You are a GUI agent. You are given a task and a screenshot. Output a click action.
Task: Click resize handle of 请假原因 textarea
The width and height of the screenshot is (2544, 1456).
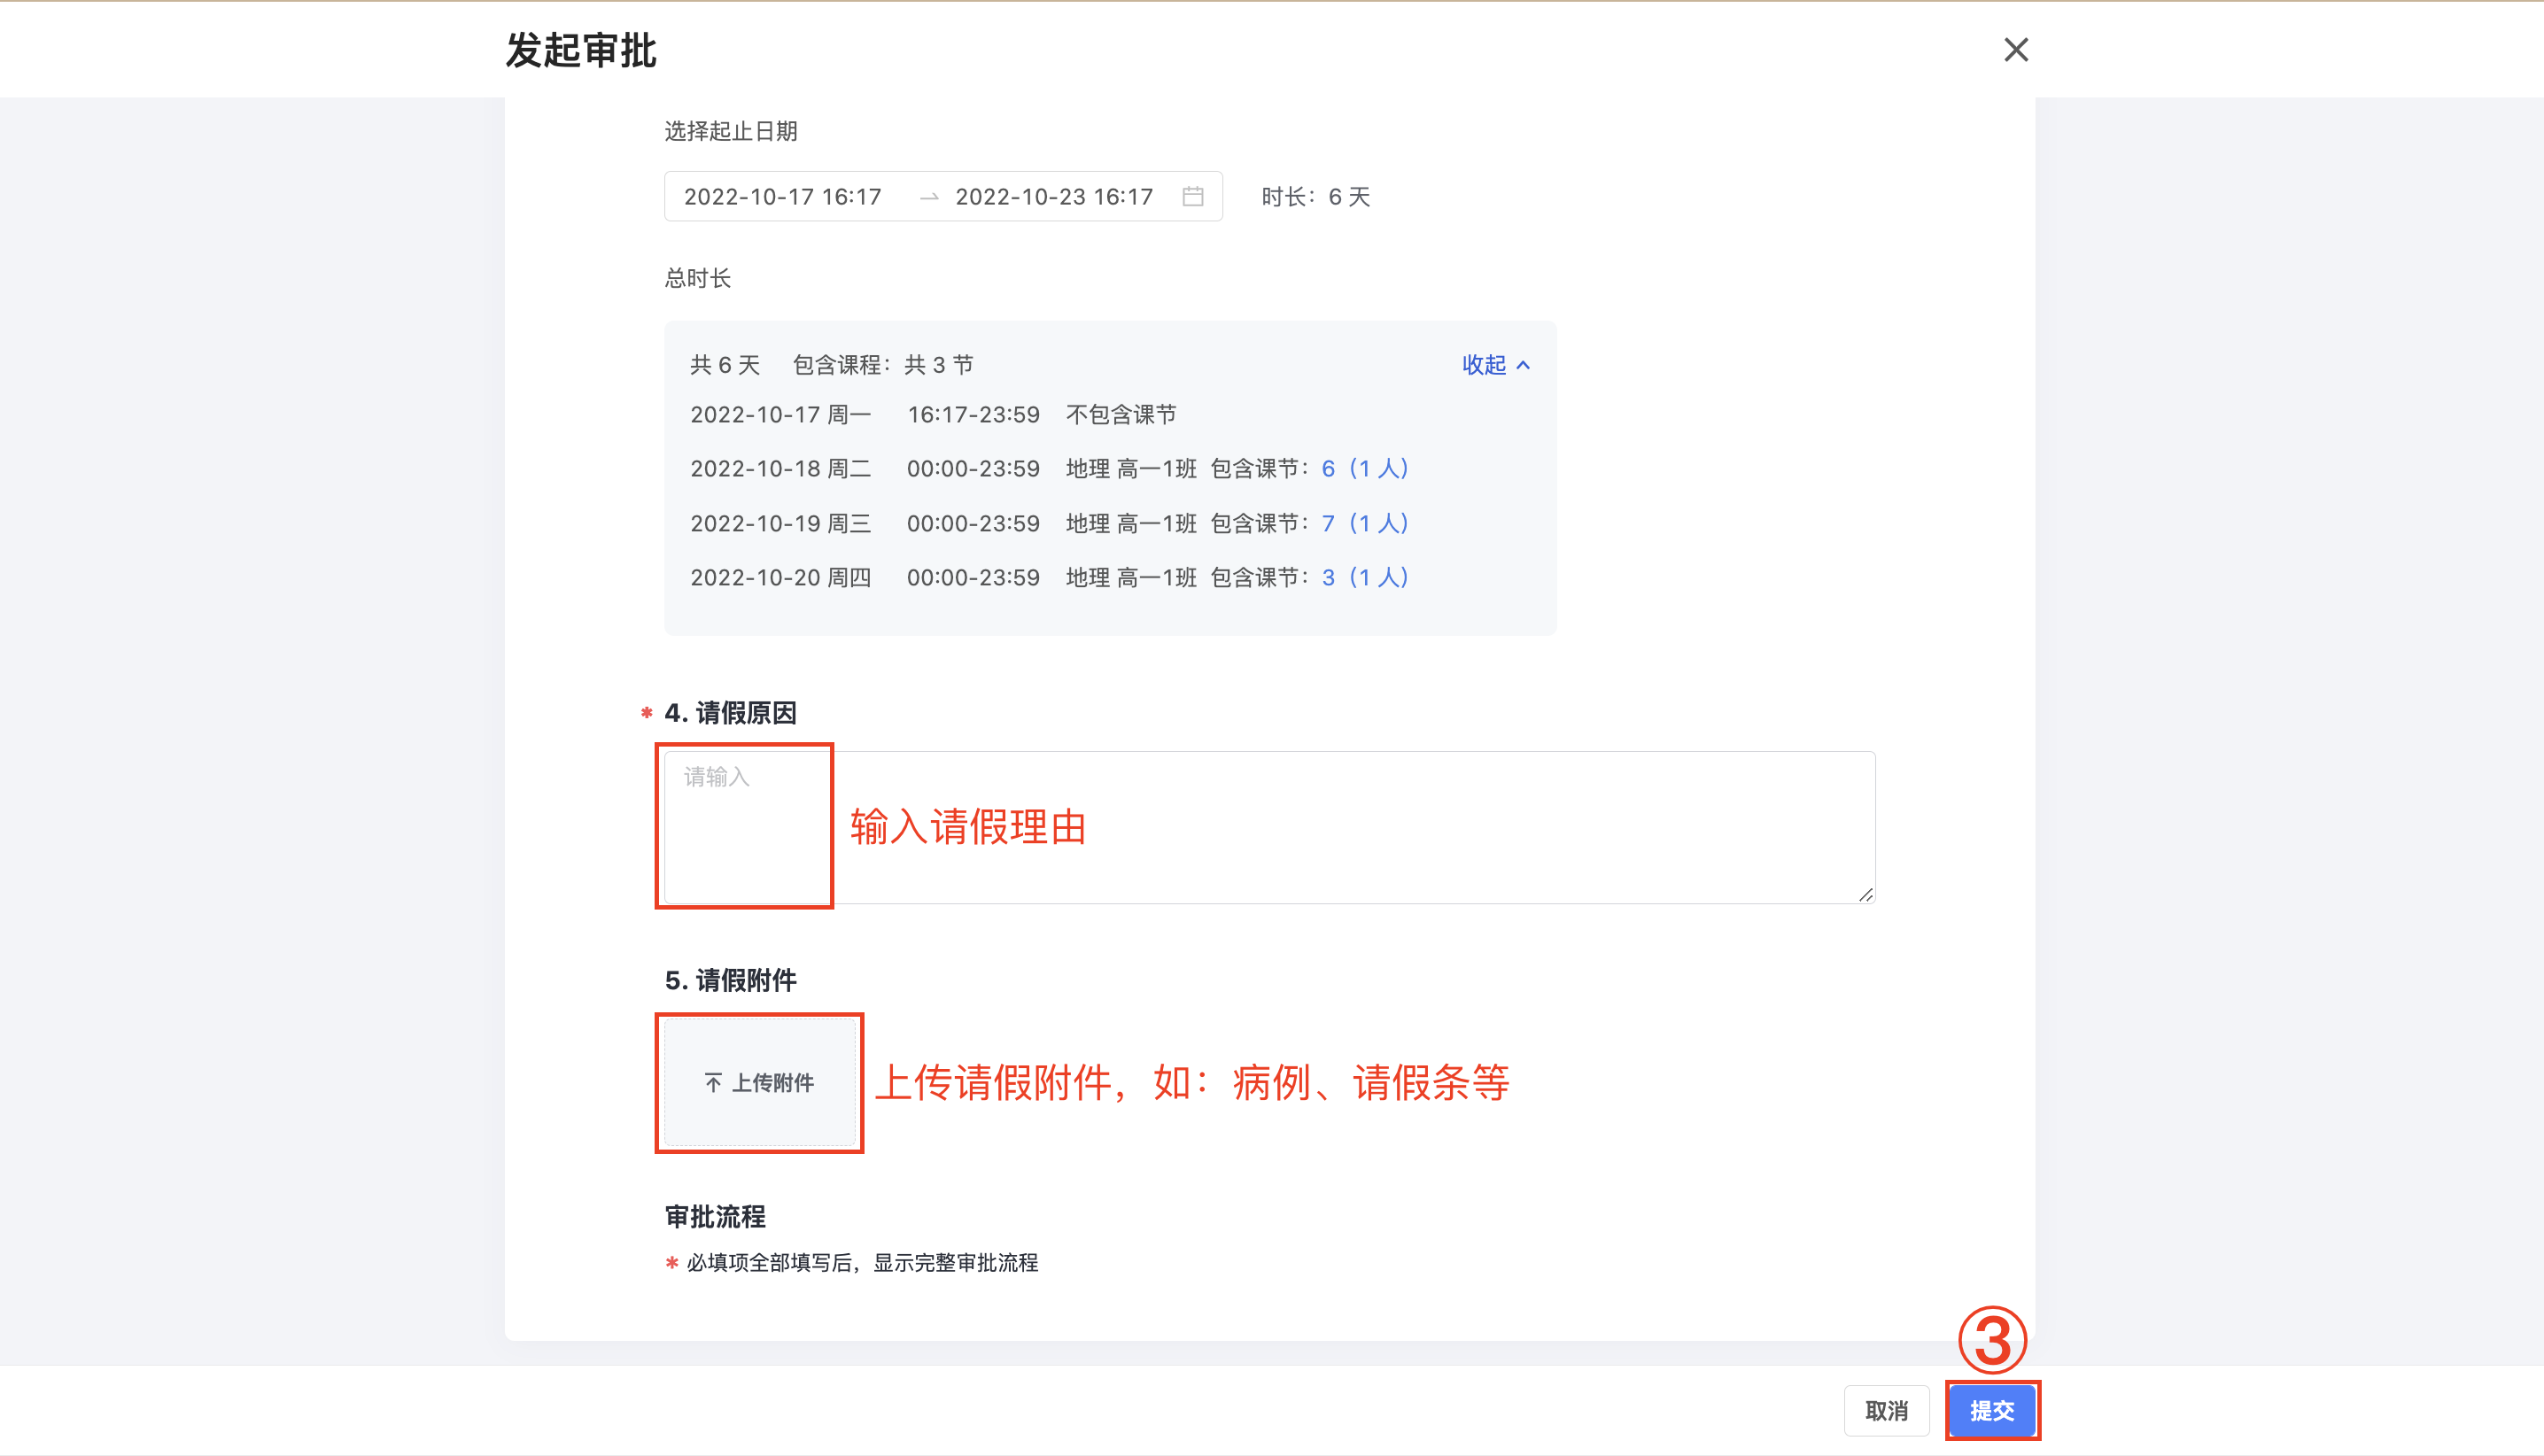click(1866, 895)
